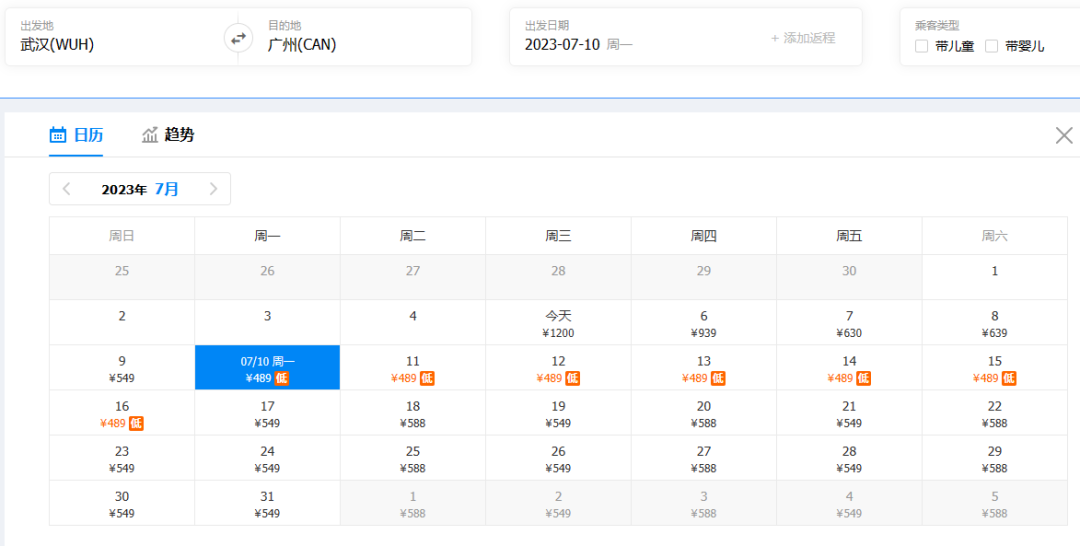Image resolution: width=1080 pixels, height=546 pixels.
Task: Select greyed August 5 priced ¥588
Action: pyautogui.click(x=995, y=503)
